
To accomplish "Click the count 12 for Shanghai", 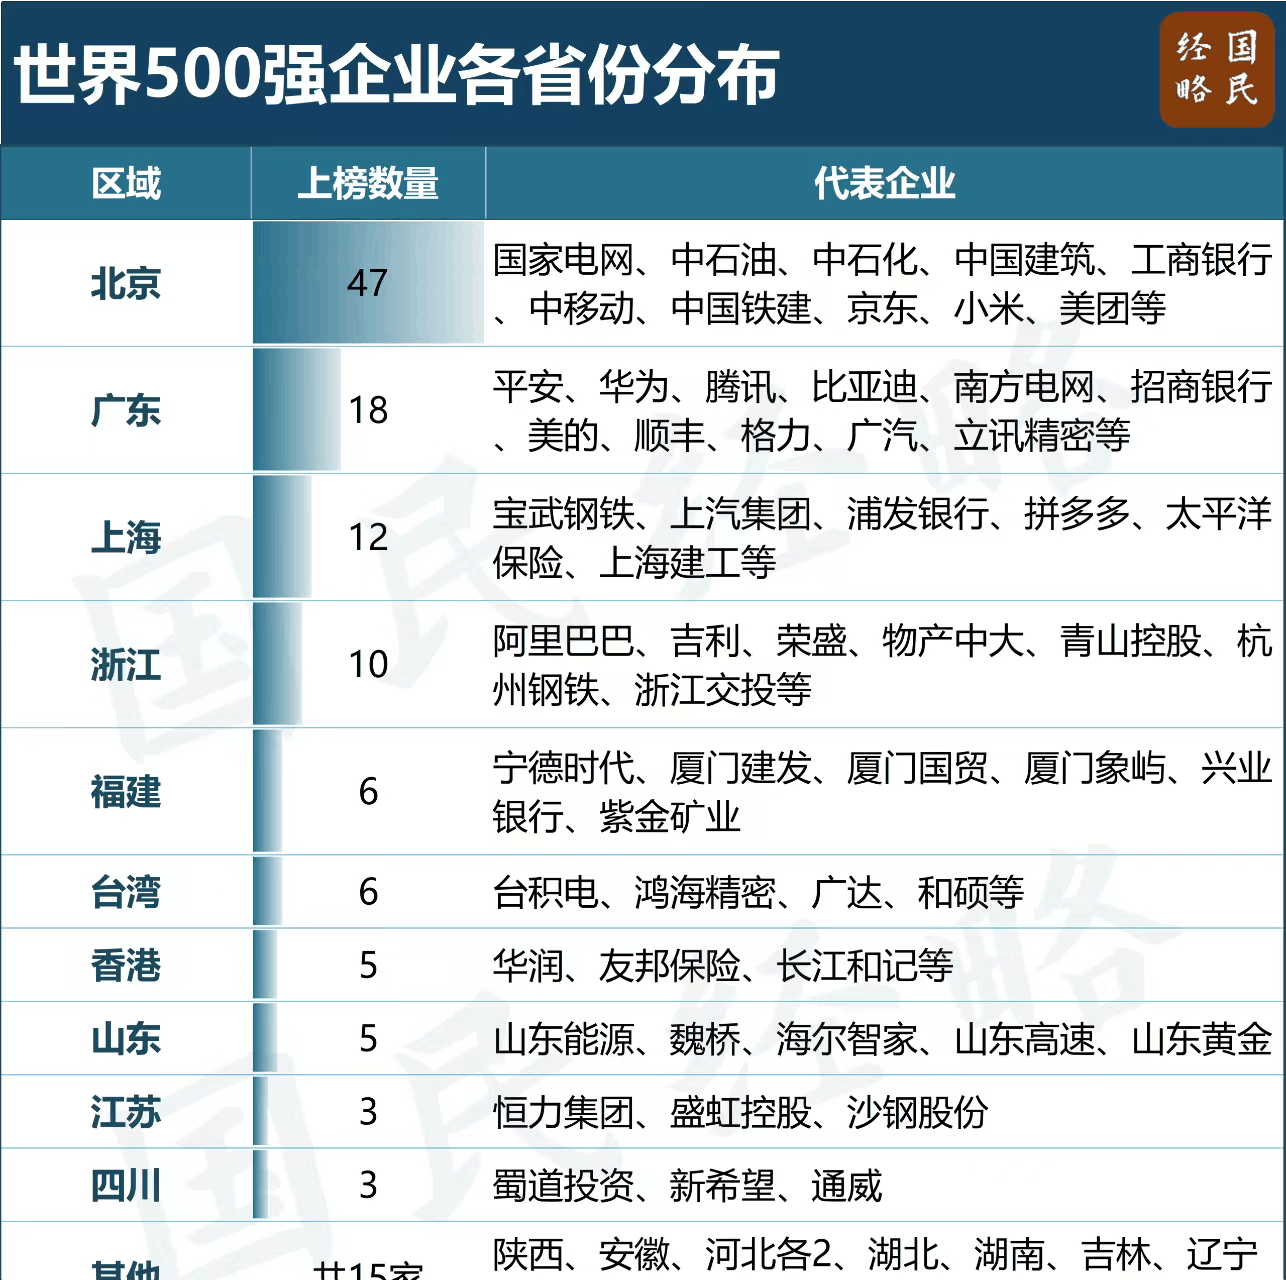I will coord(368,538).
